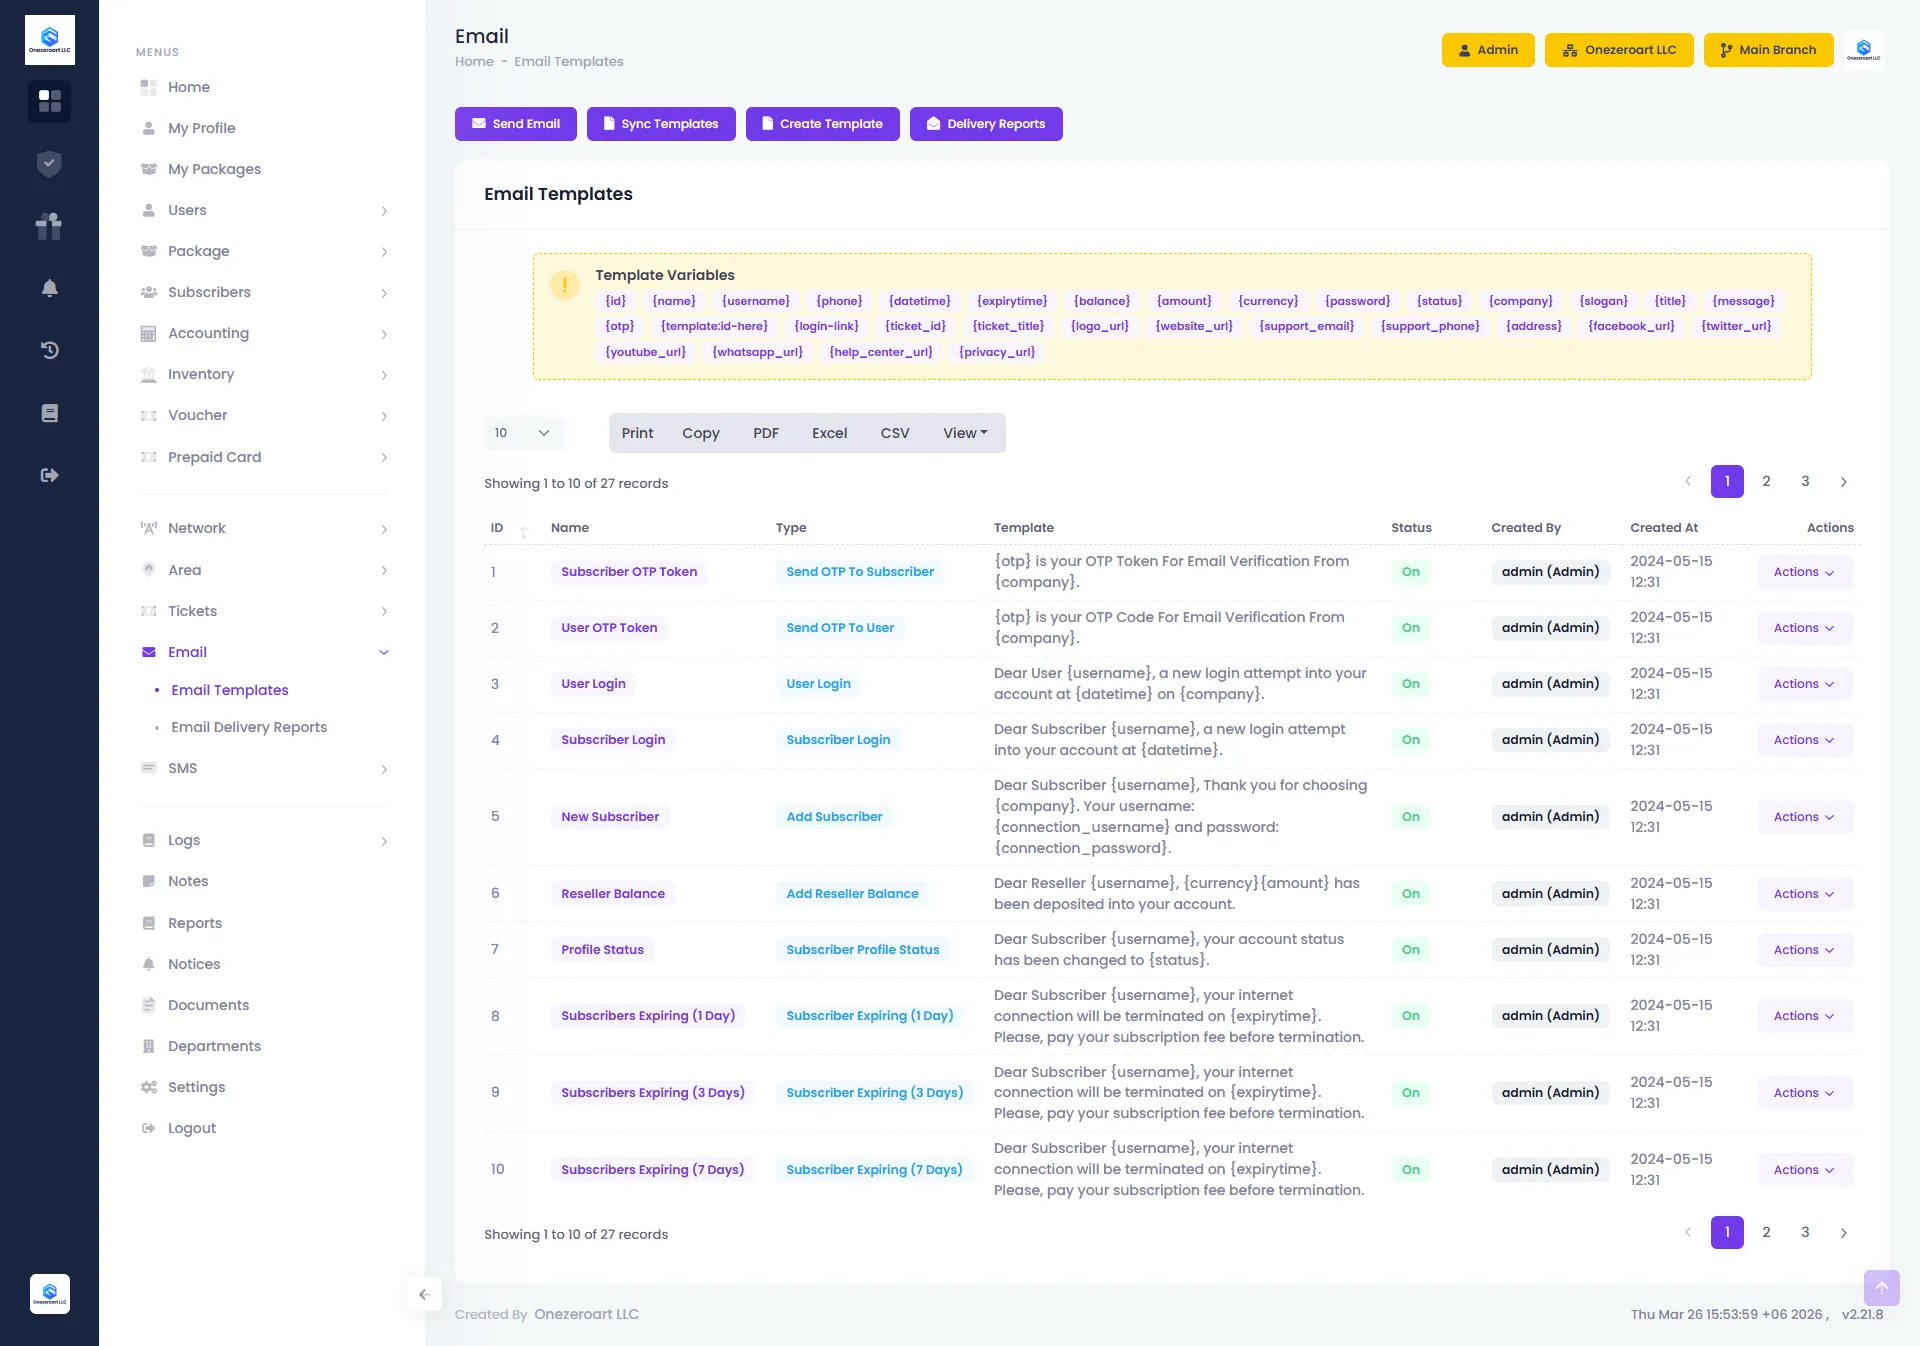The image size is (1920, 1346).
Task: Open the page size dropdown showing 10
Action: click(522, 433)
